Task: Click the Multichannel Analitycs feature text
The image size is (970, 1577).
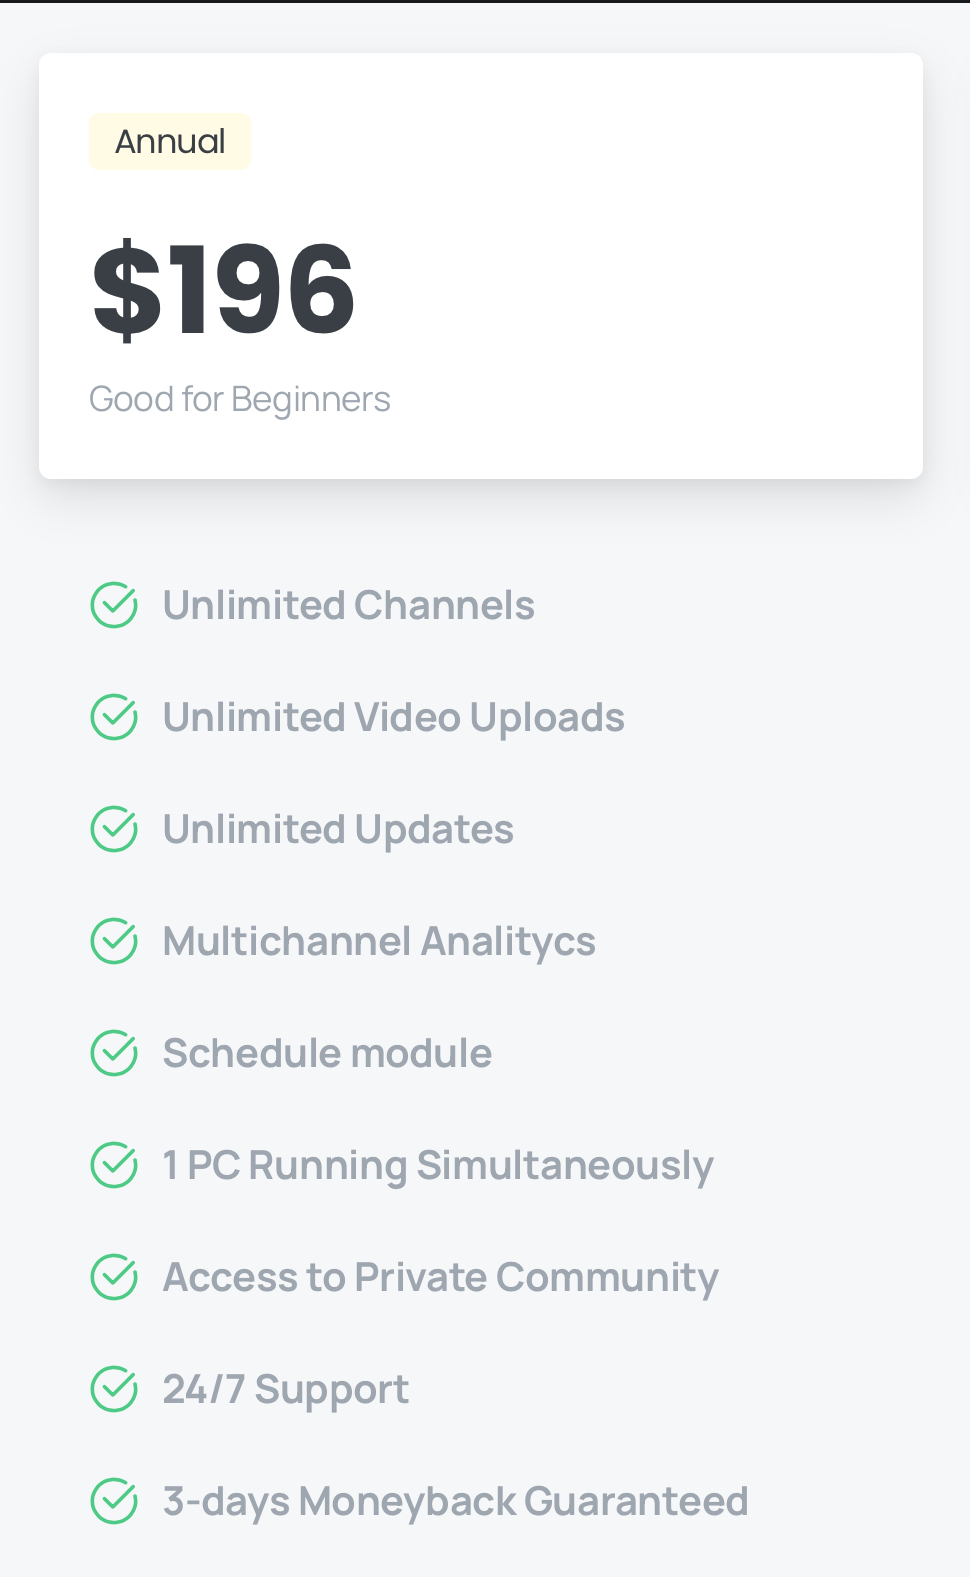Action: (x=379, y=943)
